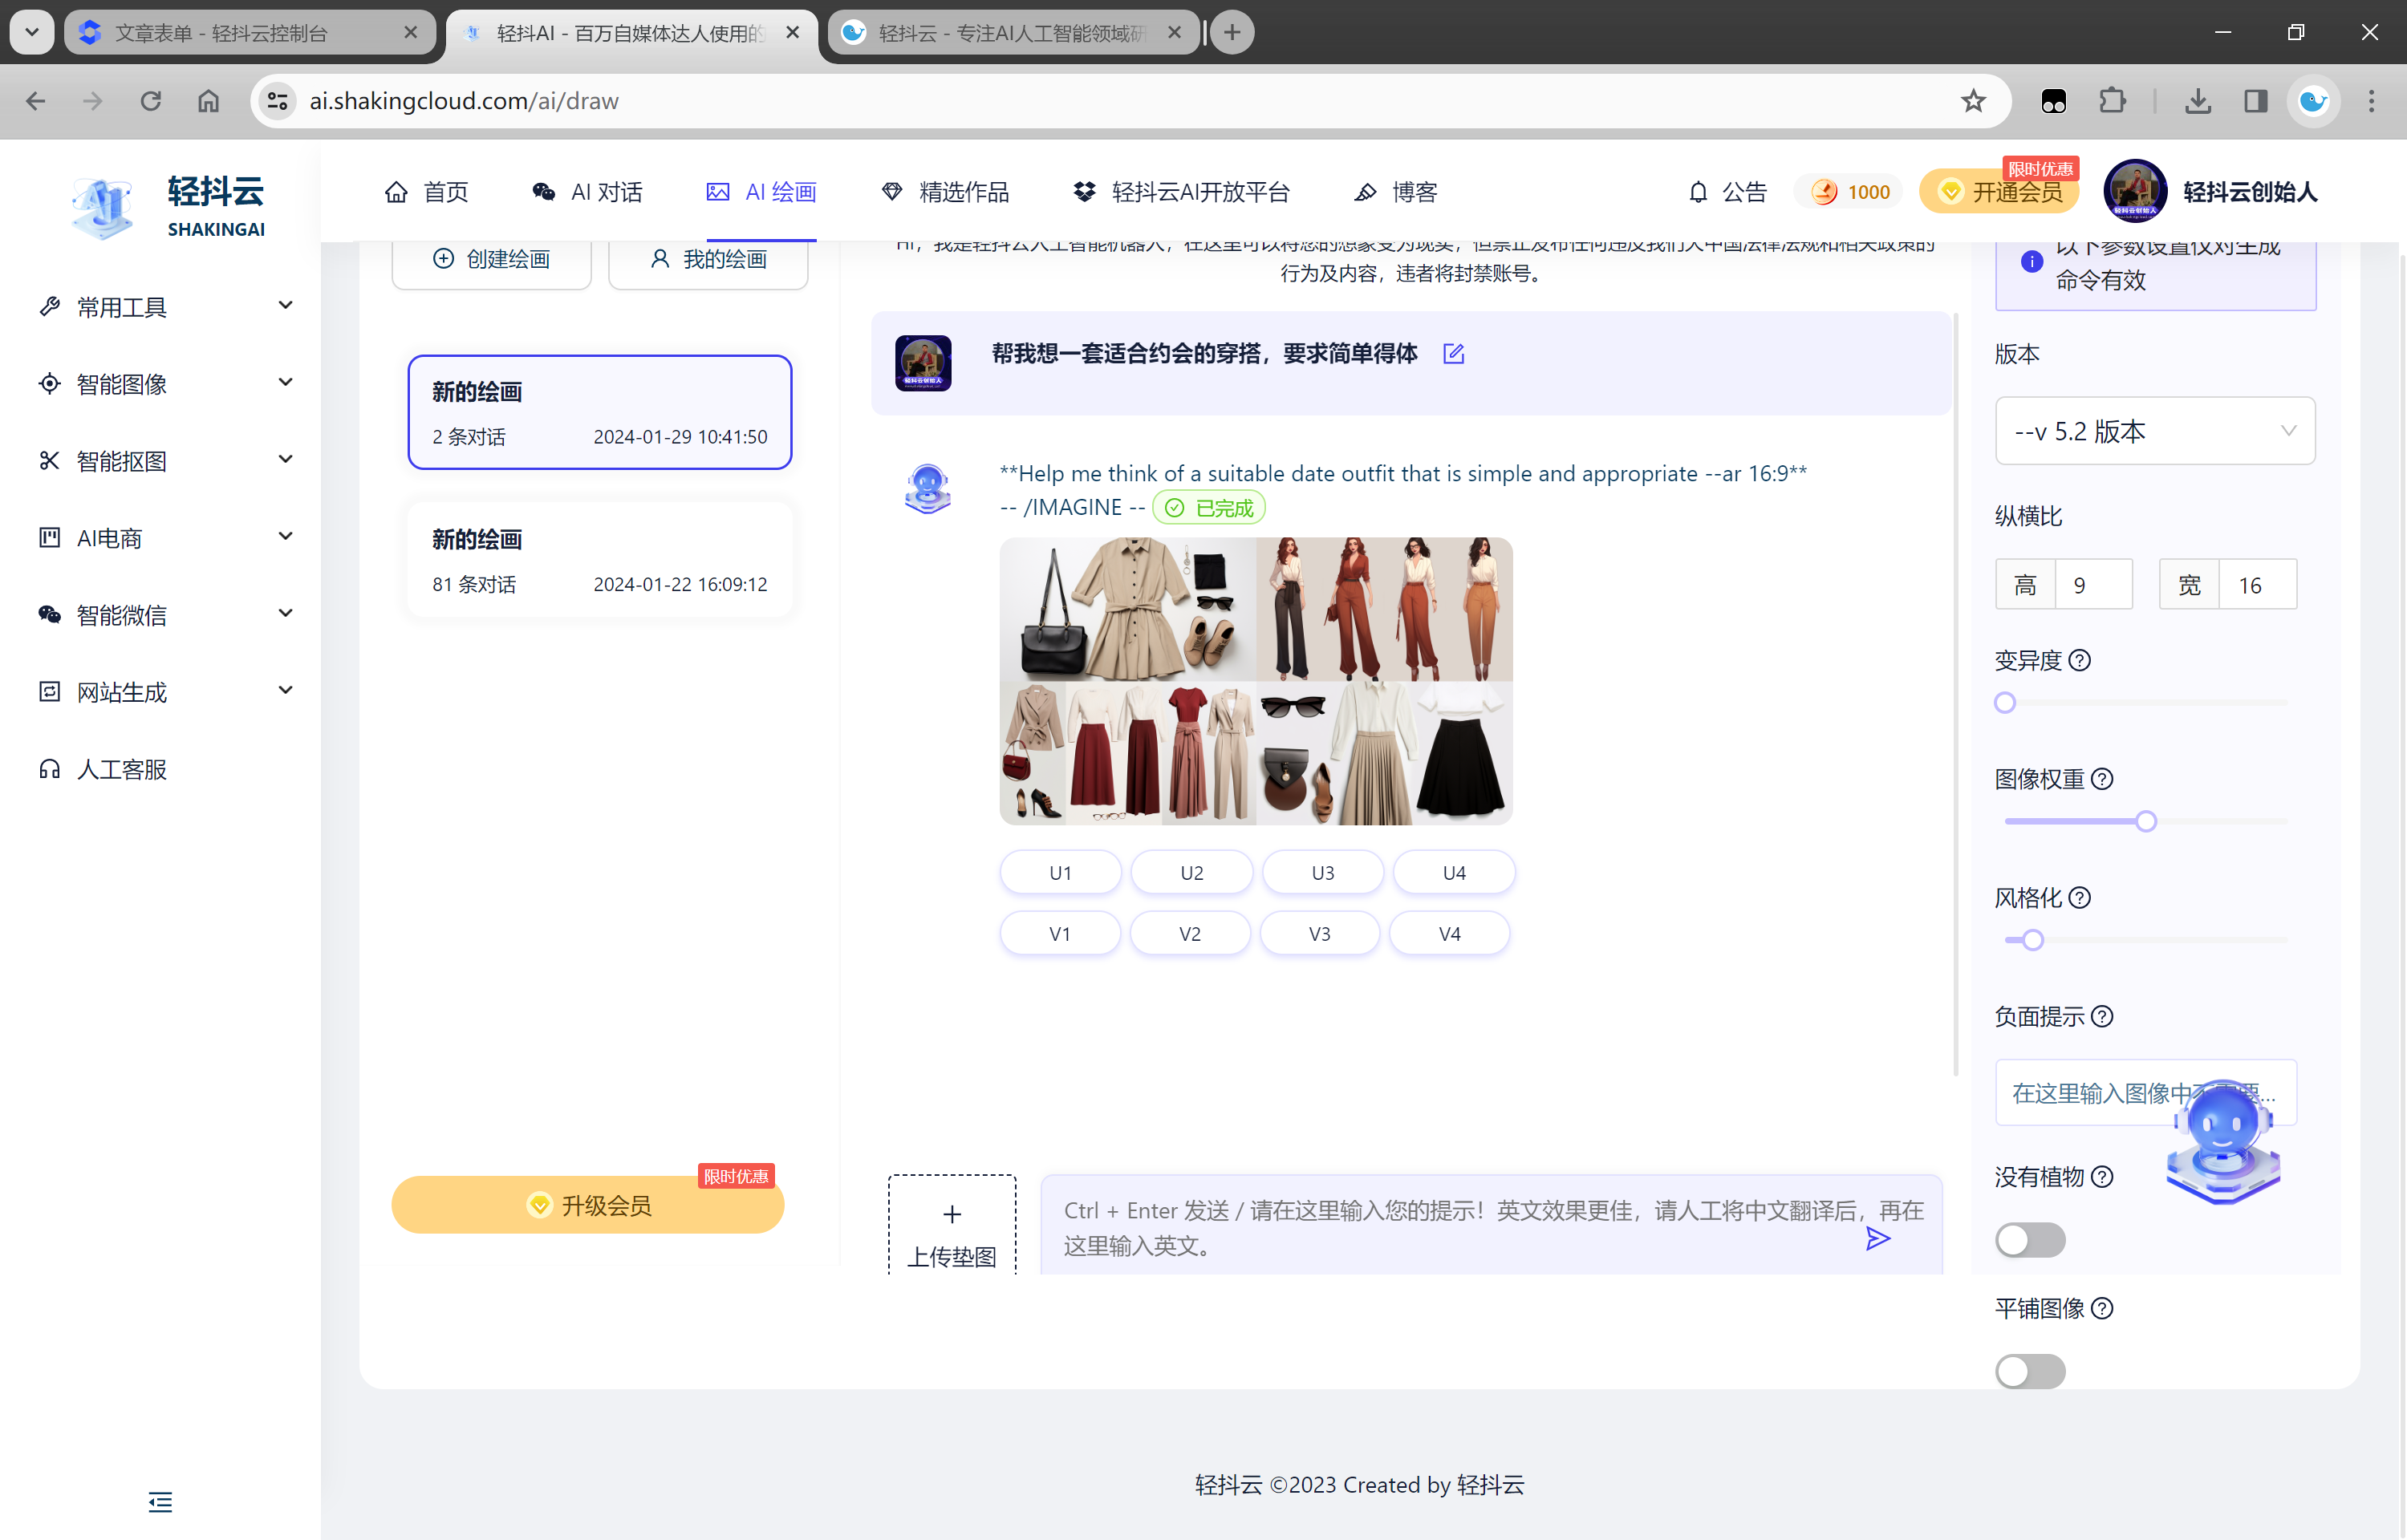Enable the 没有植物 switch
This screenshot has height=1540, width=2407.
tap(2029, 1240)
